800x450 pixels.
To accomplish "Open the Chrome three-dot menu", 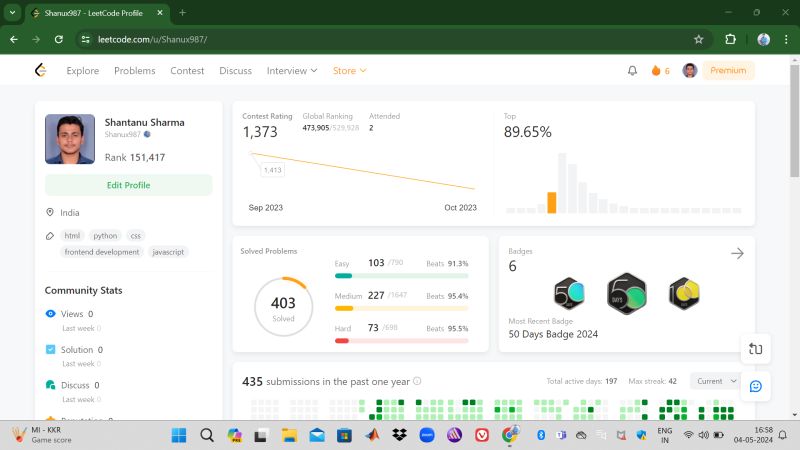I will click(x=786, y=39).
